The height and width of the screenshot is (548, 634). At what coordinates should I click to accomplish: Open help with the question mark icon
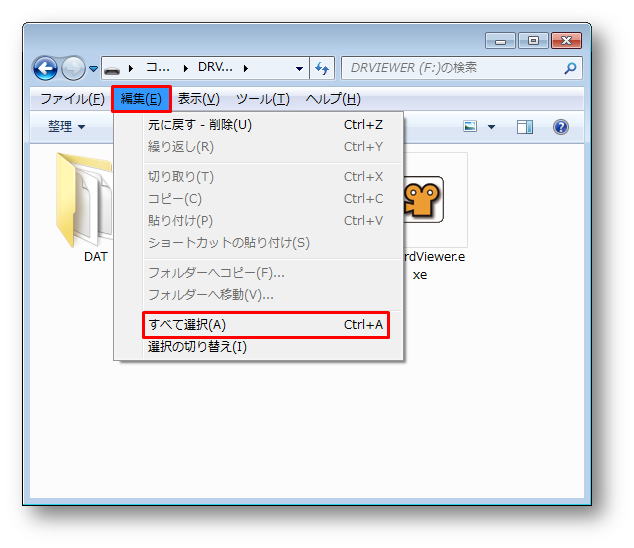click(560, 127)
